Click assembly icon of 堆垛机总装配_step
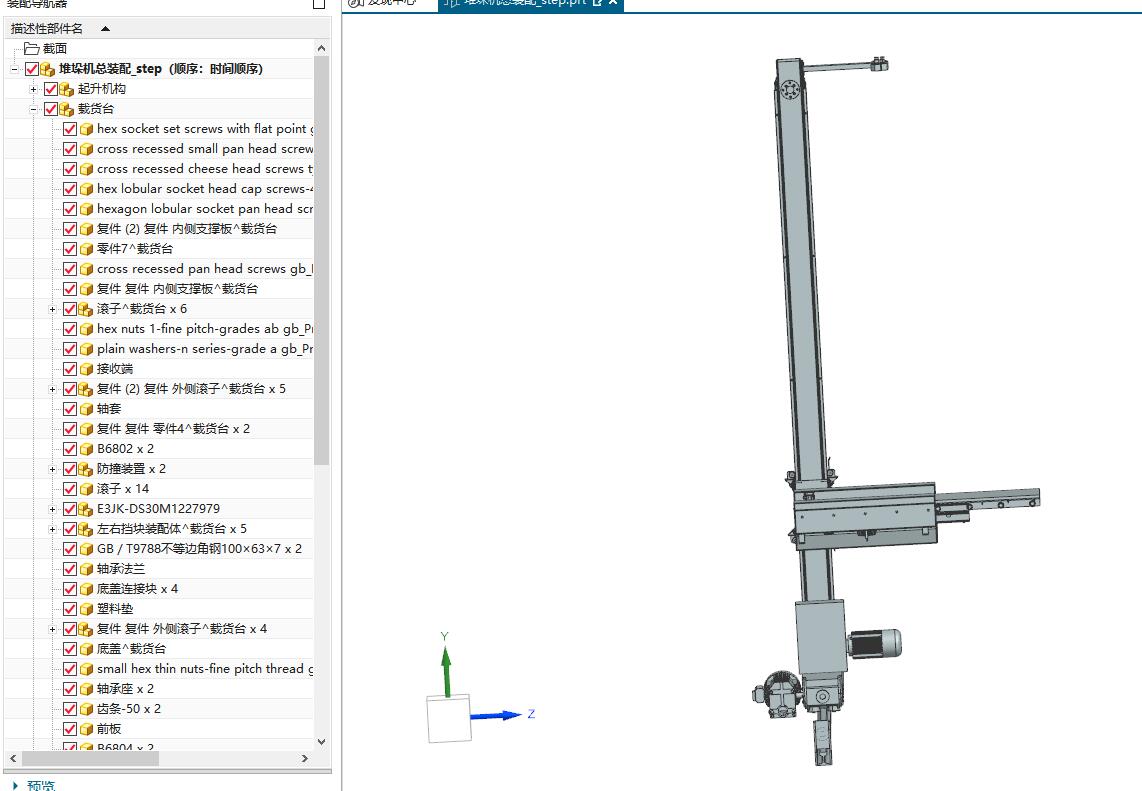This screenshot has width=1142, height=791. point(48,69)
